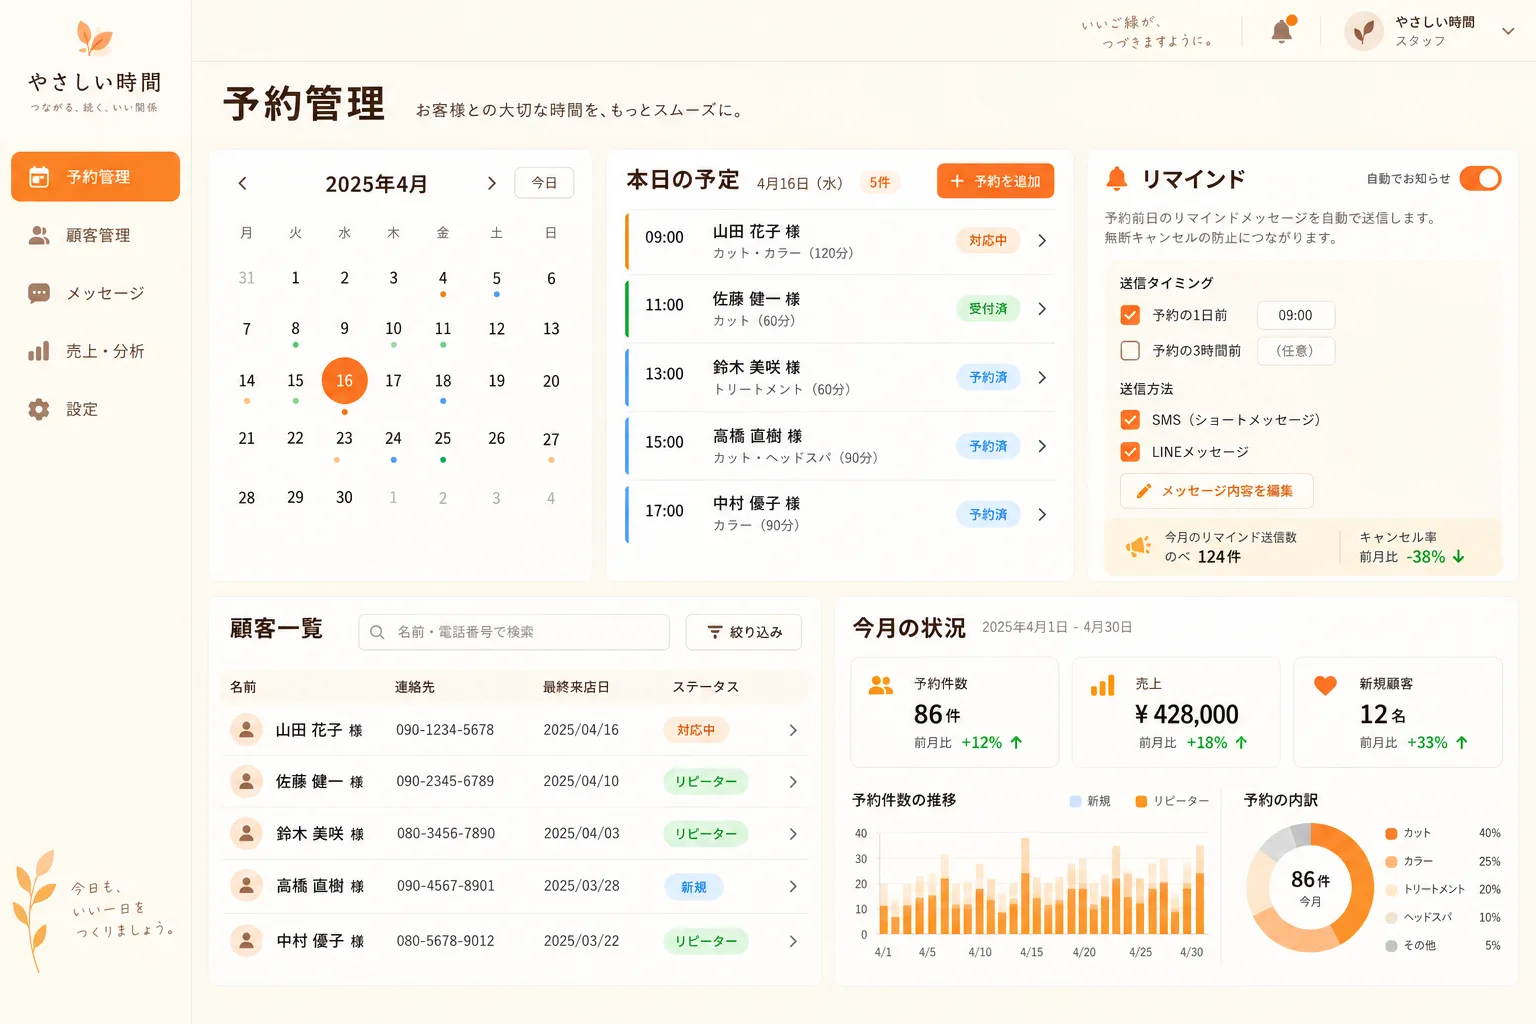Open 売上・分析 in sidebar
Screen dimensions: 1536x1024
pos(96,351)
